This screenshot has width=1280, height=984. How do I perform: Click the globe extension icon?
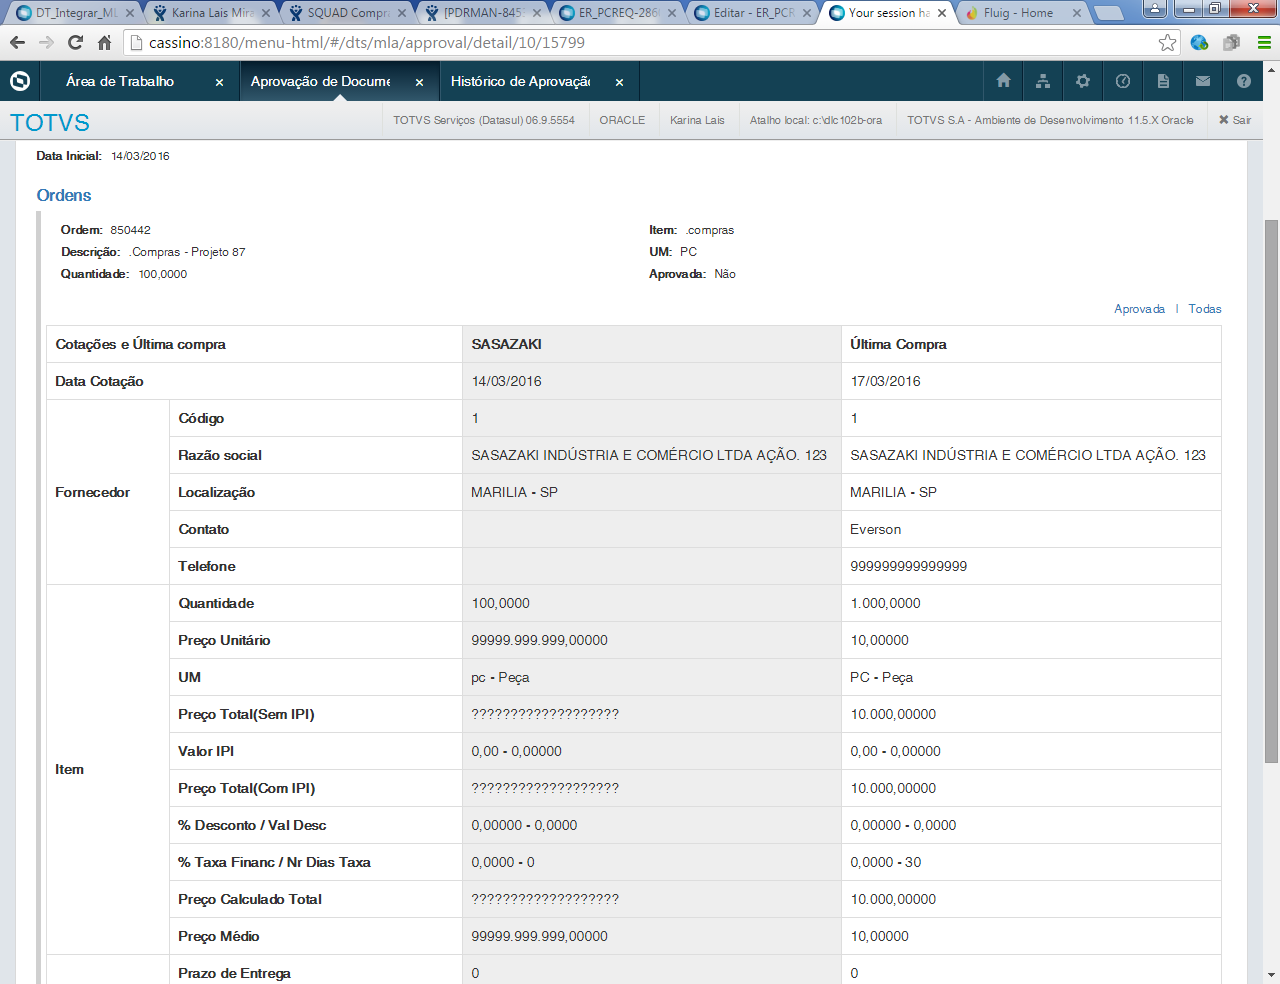pos(1199,42)
